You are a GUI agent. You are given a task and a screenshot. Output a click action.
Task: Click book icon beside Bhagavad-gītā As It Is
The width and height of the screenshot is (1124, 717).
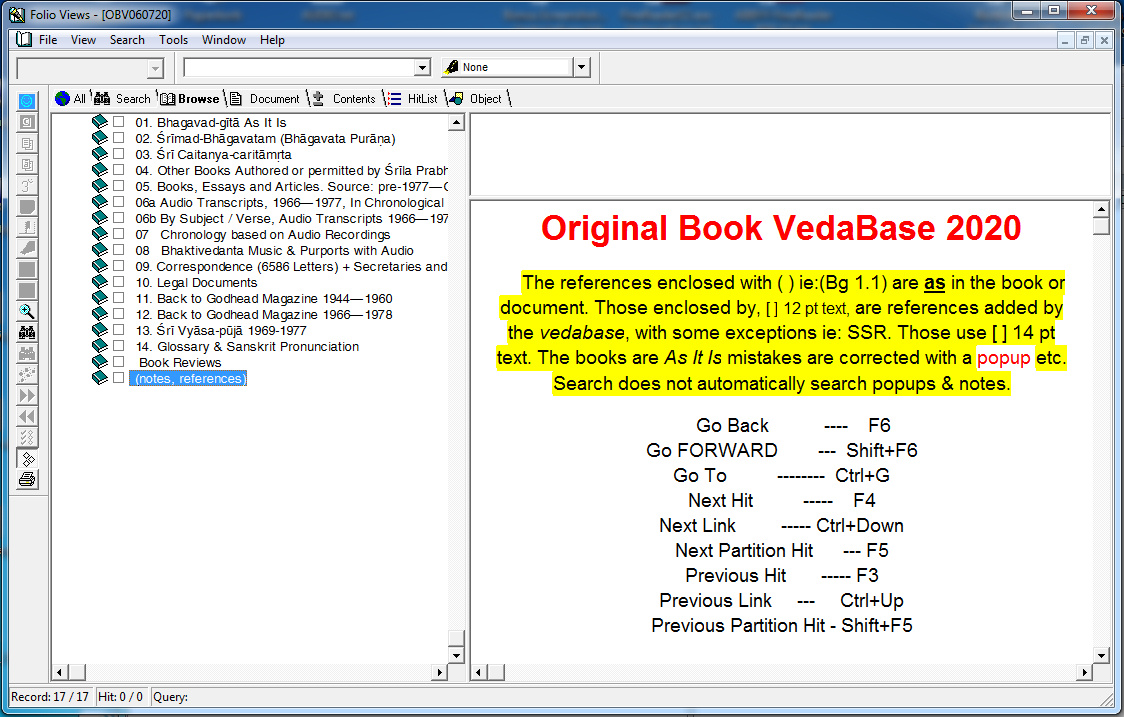point(100,122)
